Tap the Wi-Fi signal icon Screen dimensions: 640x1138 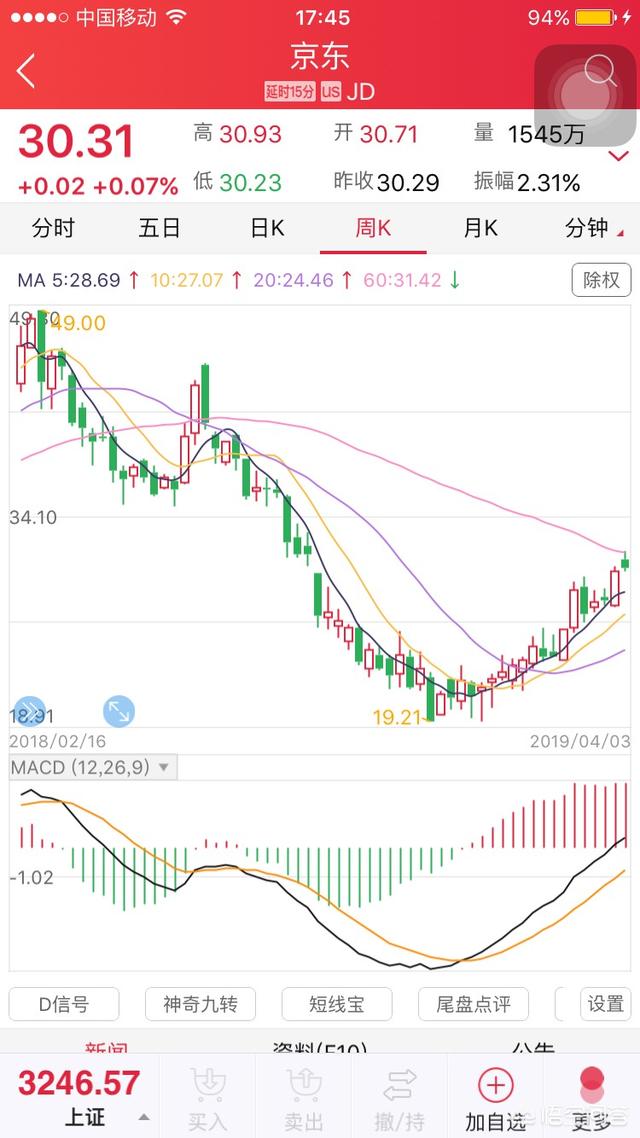point(176,17)
